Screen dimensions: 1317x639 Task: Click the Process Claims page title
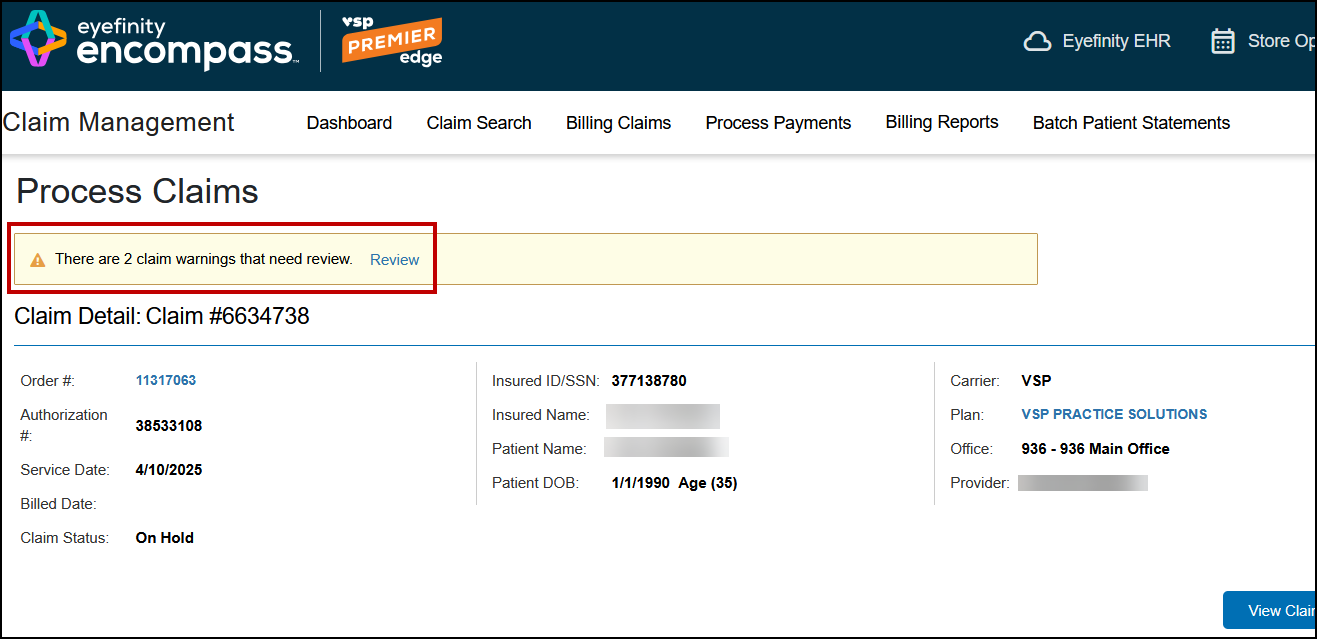point(138,191)
